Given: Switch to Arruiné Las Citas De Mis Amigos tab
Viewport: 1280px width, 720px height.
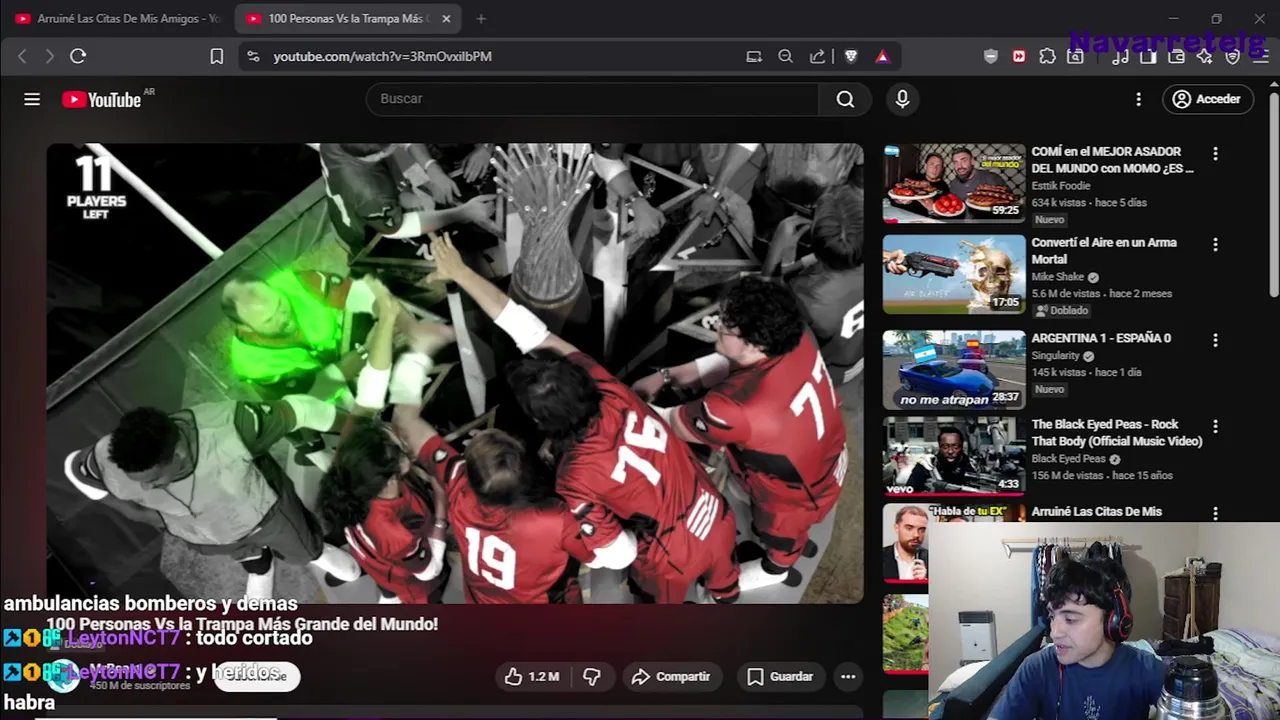Looking at the screenshot, I should (118, 19).
